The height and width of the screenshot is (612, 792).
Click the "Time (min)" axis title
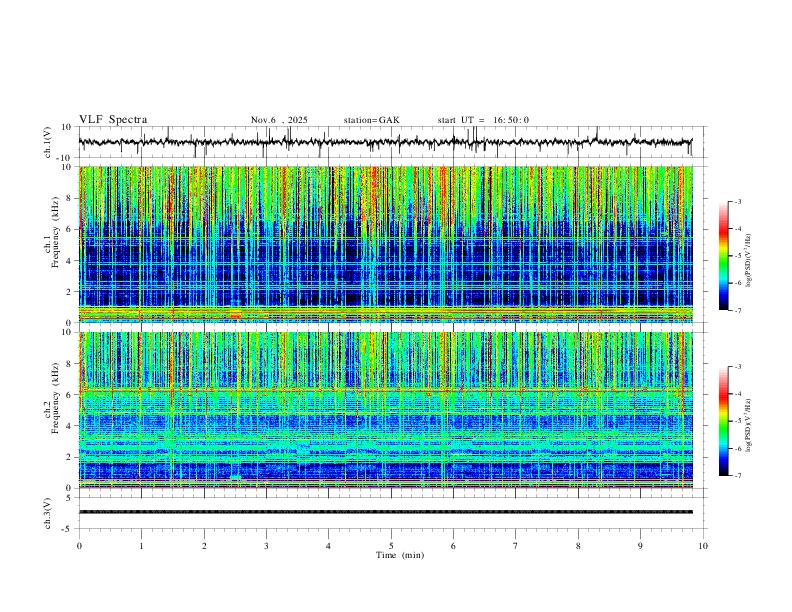pyautogui.click(x=400, y=555)
